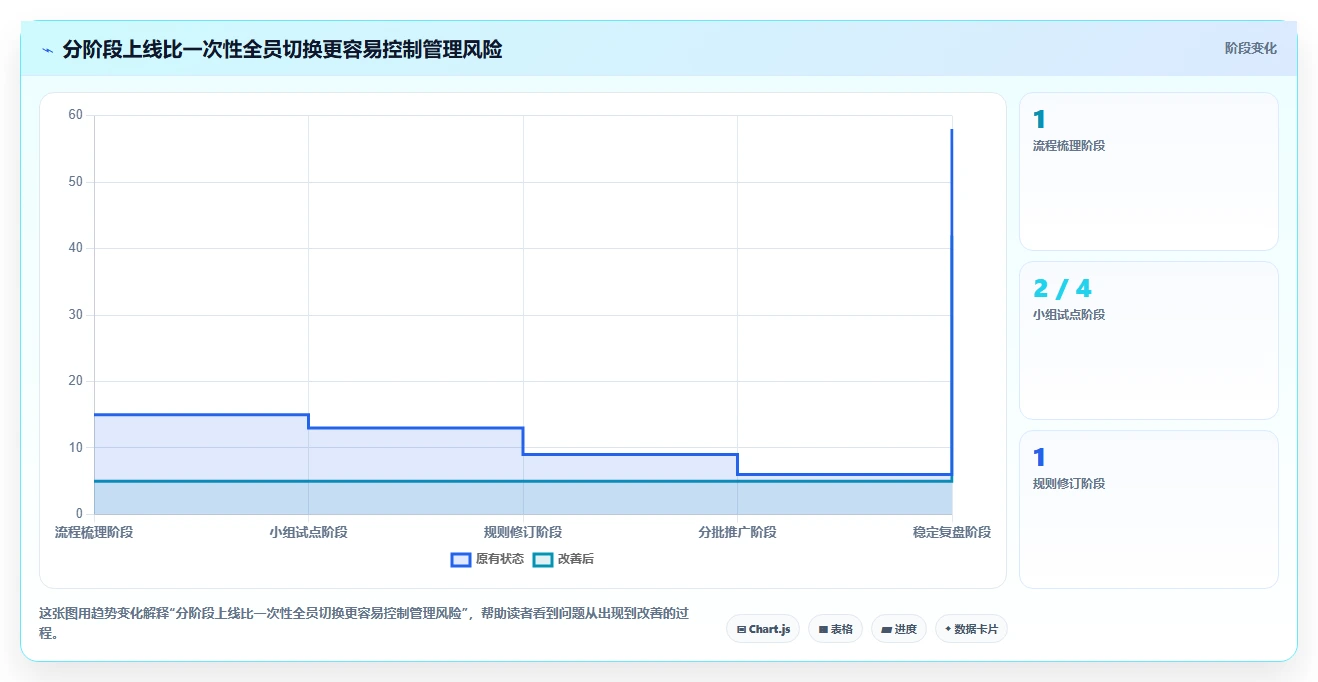This screenshot has height=682, width=1318.
Task: Click the Chart.js tag
Action: (x=763, y=629)
